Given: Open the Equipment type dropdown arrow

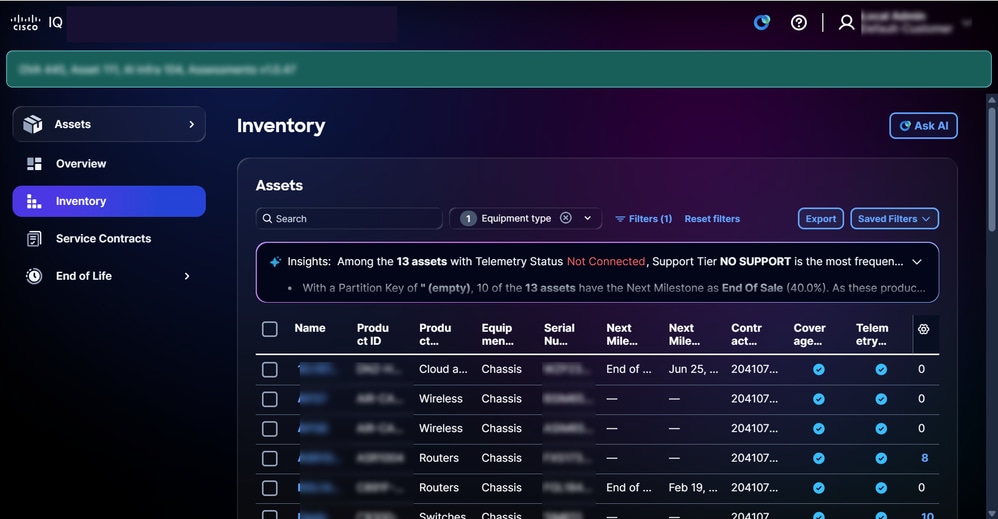Looking at the screenshot, I should [587, 218].
